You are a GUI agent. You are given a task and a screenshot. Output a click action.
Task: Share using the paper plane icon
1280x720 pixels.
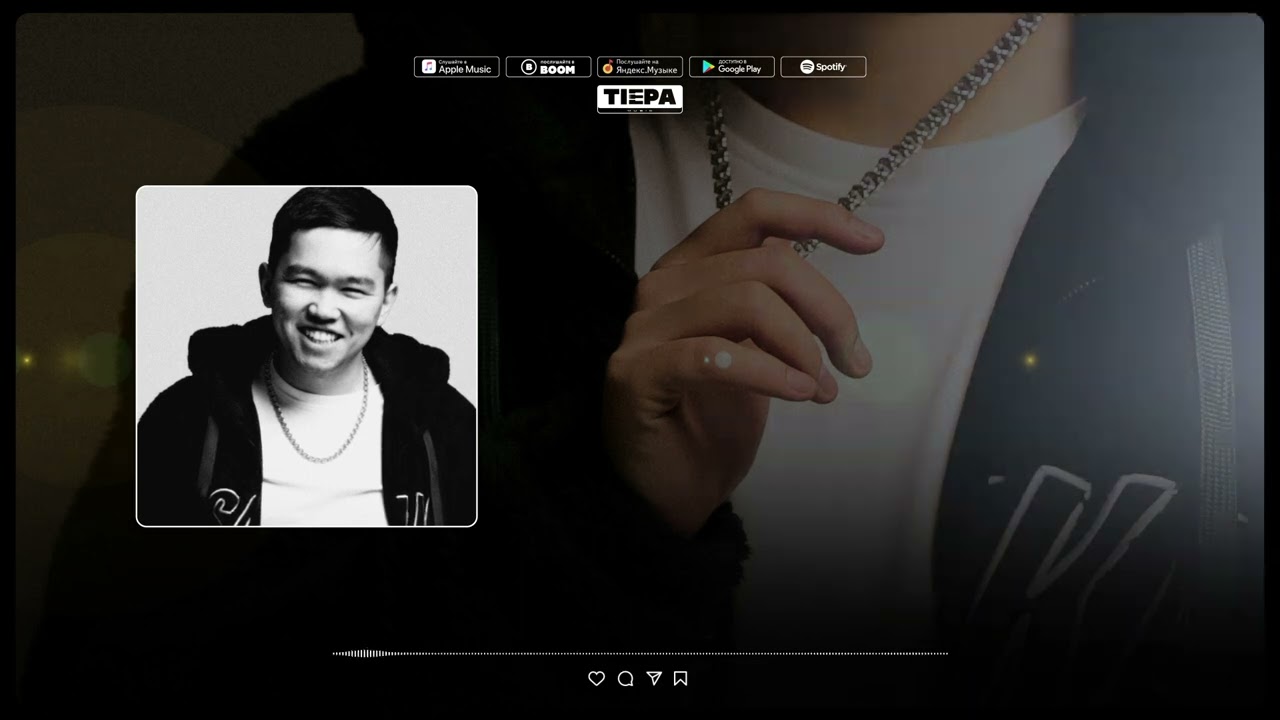tap(654, 679)
